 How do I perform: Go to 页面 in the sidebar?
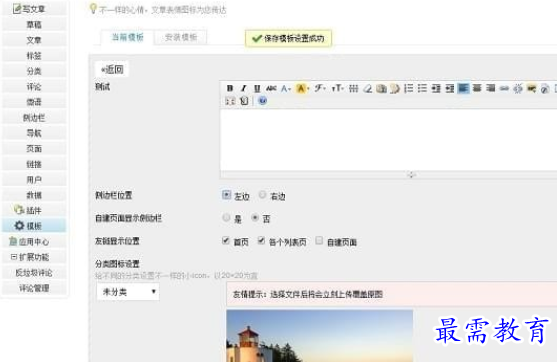tap(34, 148)
